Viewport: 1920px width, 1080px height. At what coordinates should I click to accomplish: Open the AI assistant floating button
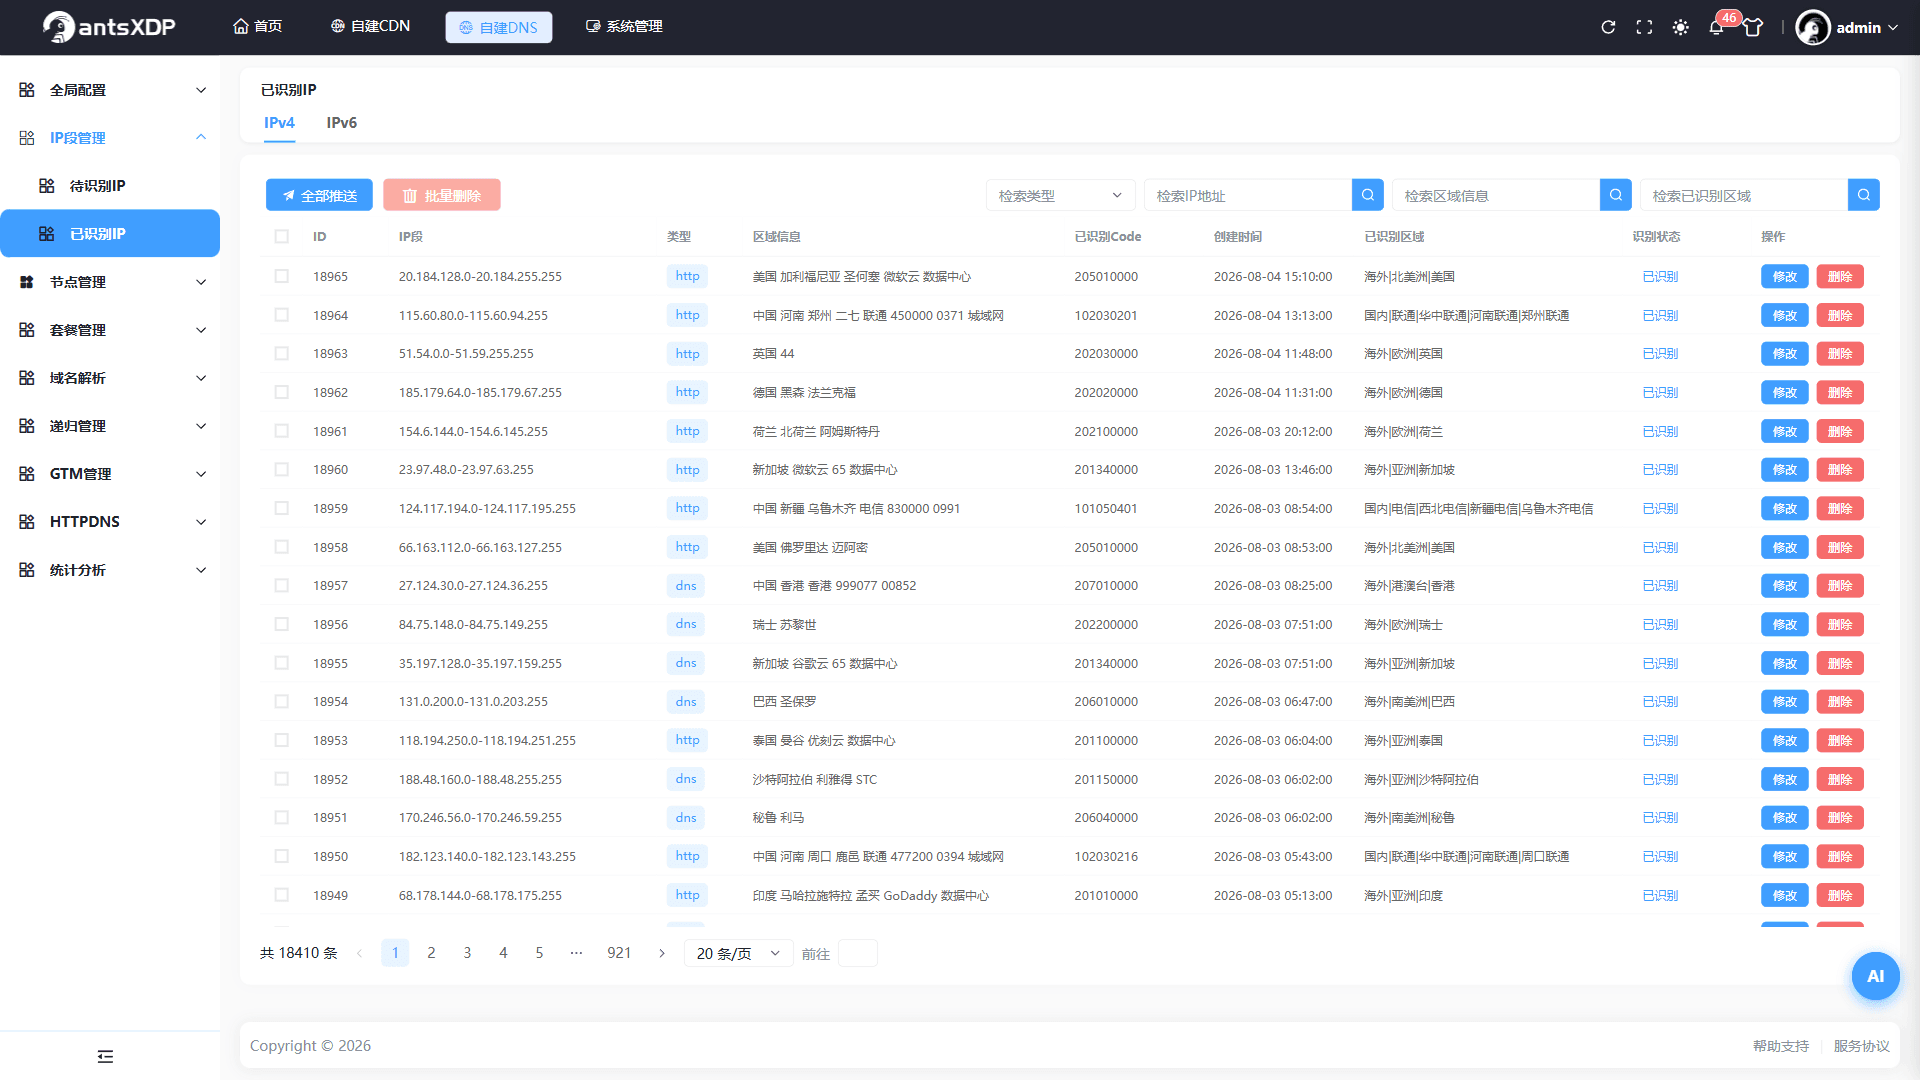tap(1875, 976)
